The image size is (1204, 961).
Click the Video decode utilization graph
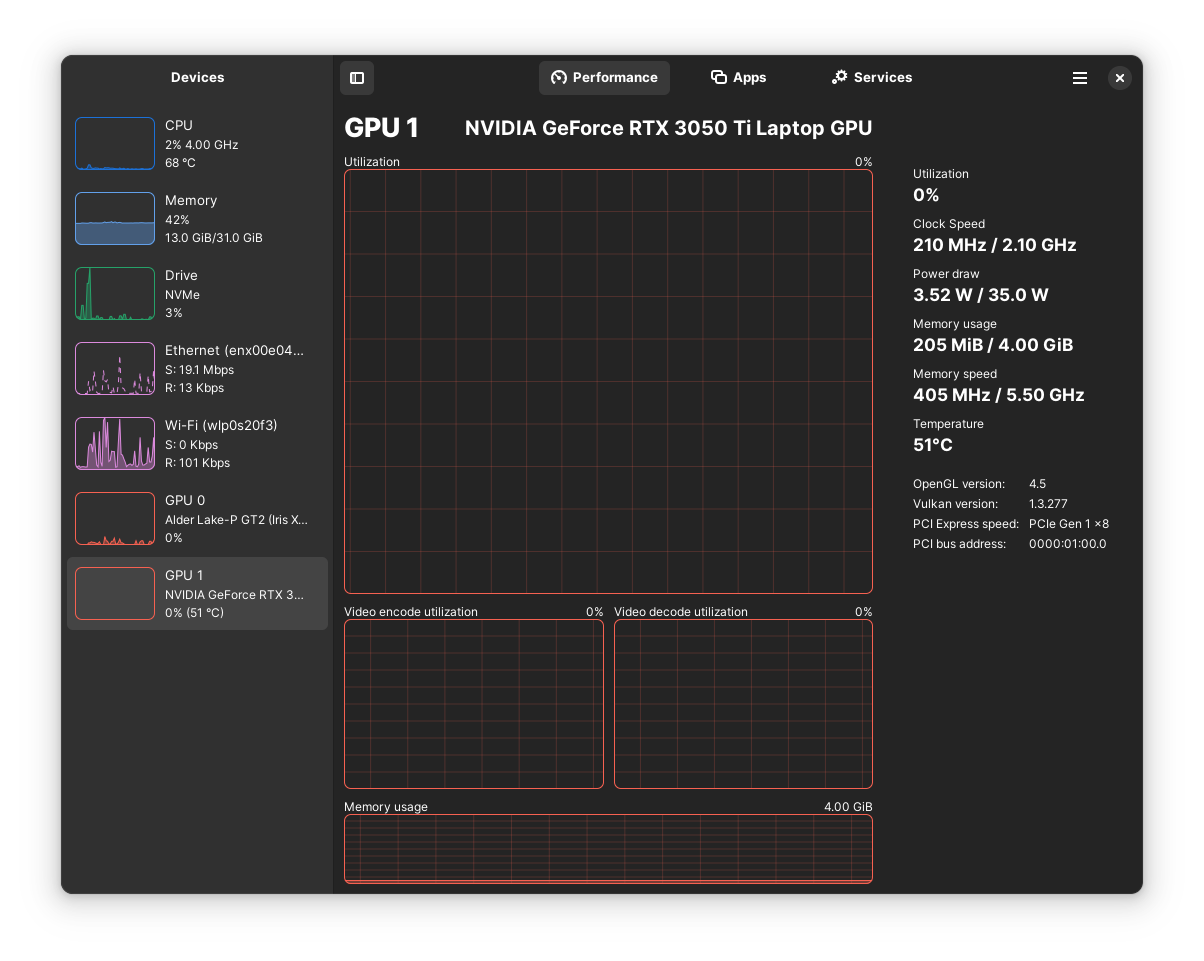pyautogui.click(x=743, y=704)
